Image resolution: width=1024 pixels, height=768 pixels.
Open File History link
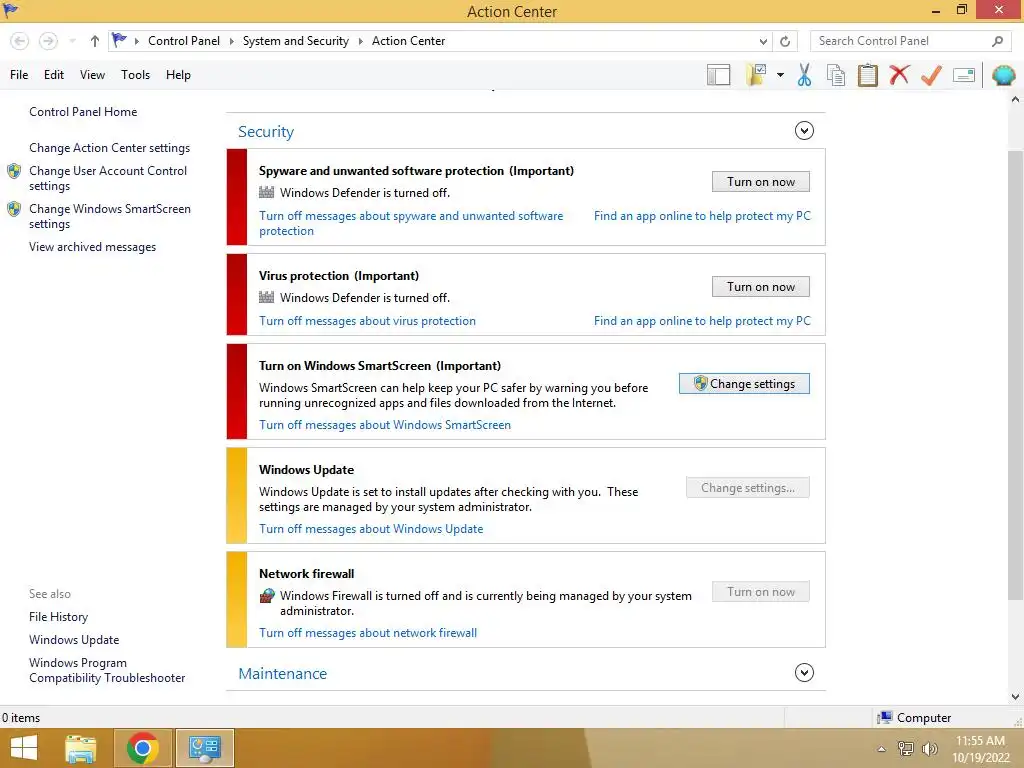pos(58,617)
